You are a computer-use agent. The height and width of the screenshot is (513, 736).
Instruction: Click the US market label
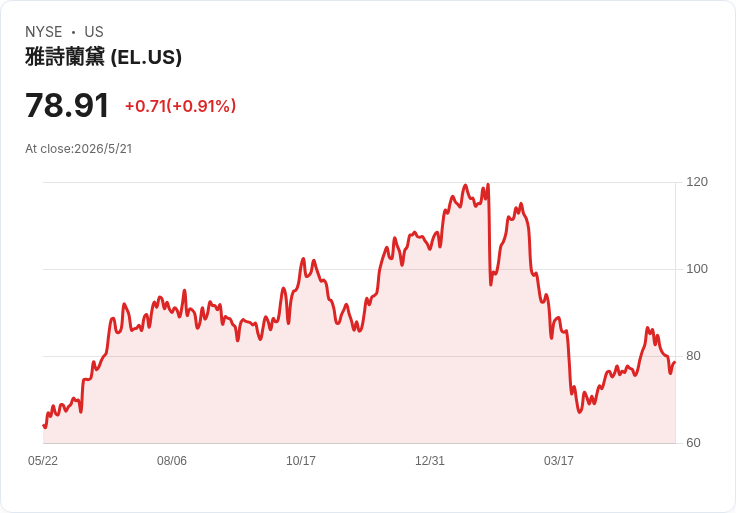[x=94, y=32]
